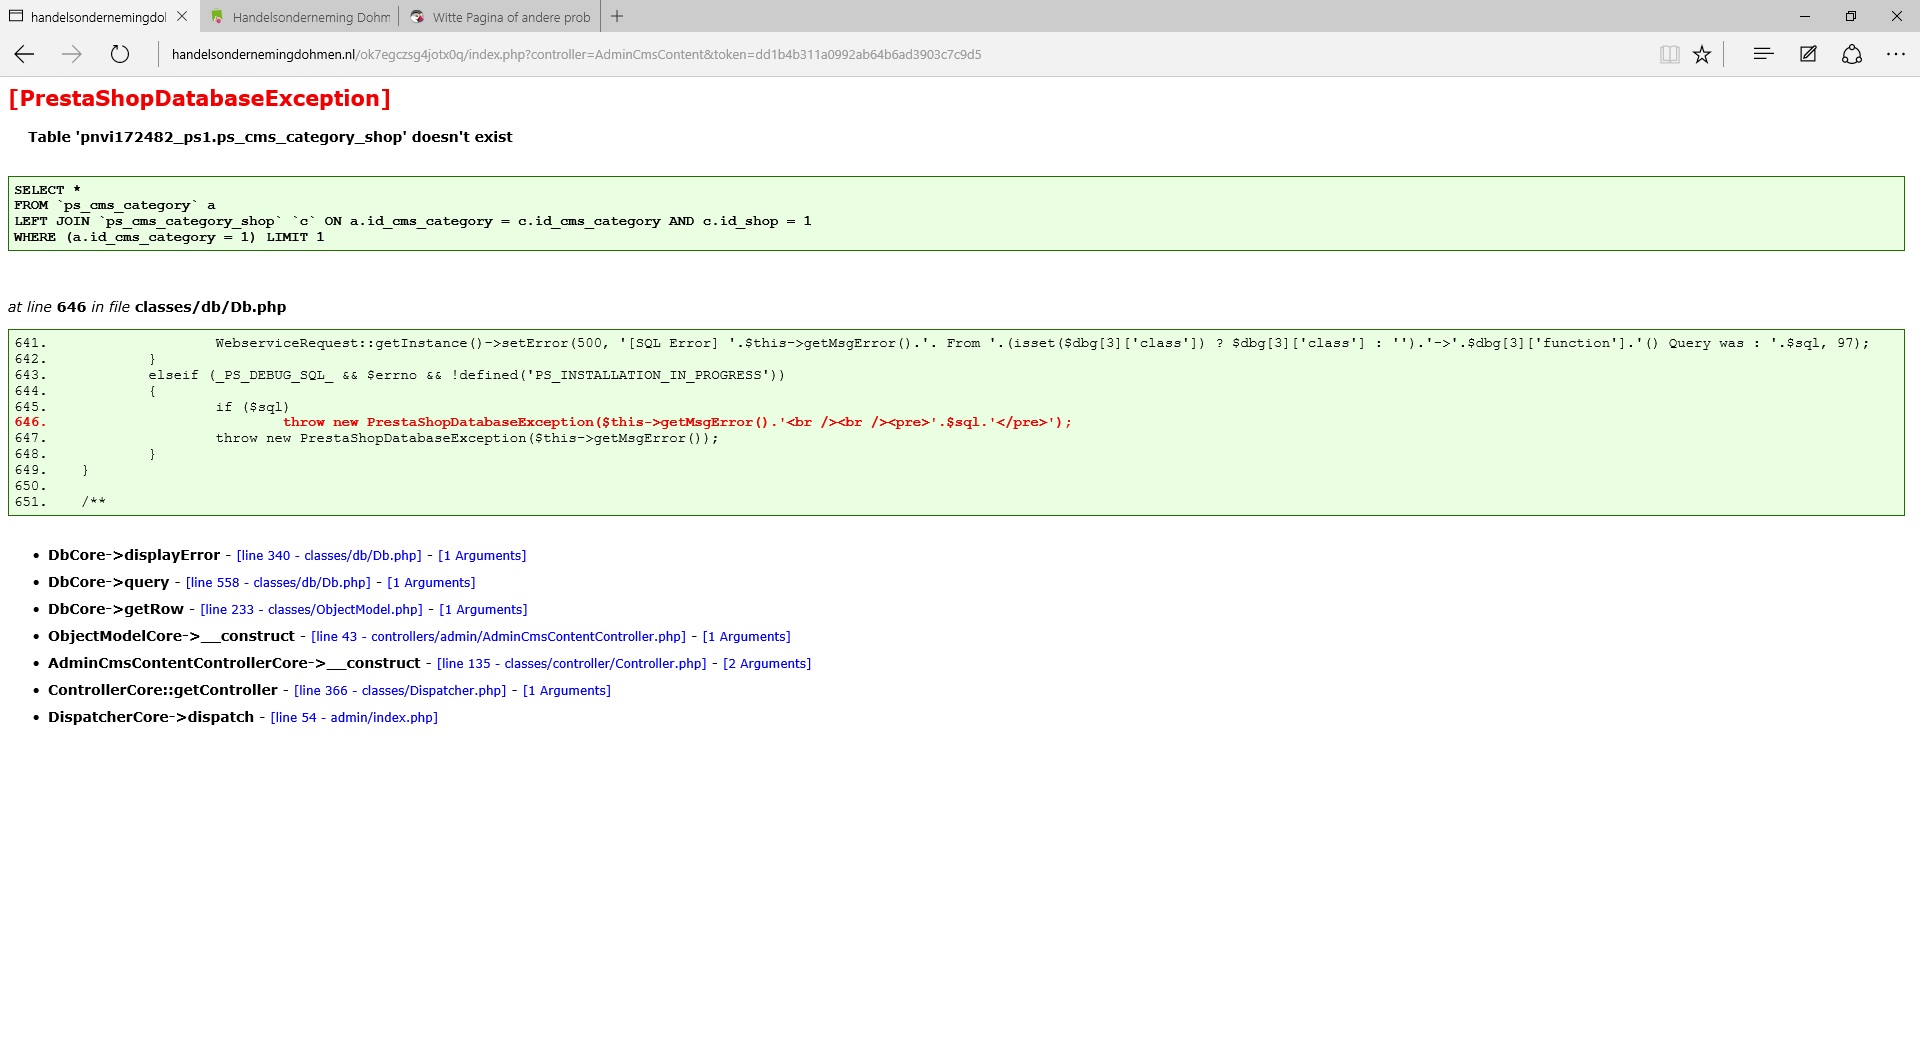Open line 43 AdminCmsContentController.php link
Screen dimensions: 1920x1040
point(498,637)
